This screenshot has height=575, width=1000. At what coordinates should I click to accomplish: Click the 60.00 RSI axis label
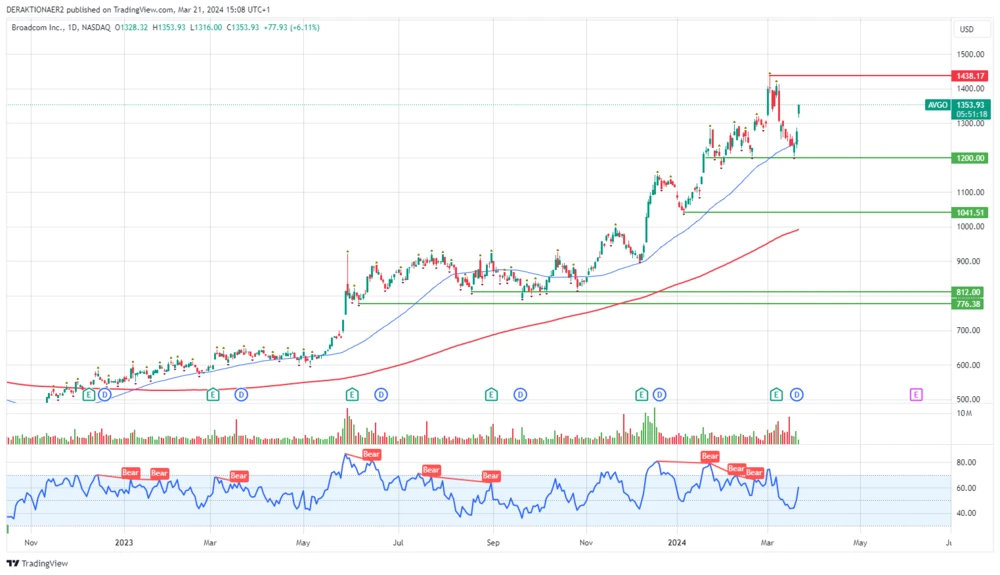pos(966,488)
